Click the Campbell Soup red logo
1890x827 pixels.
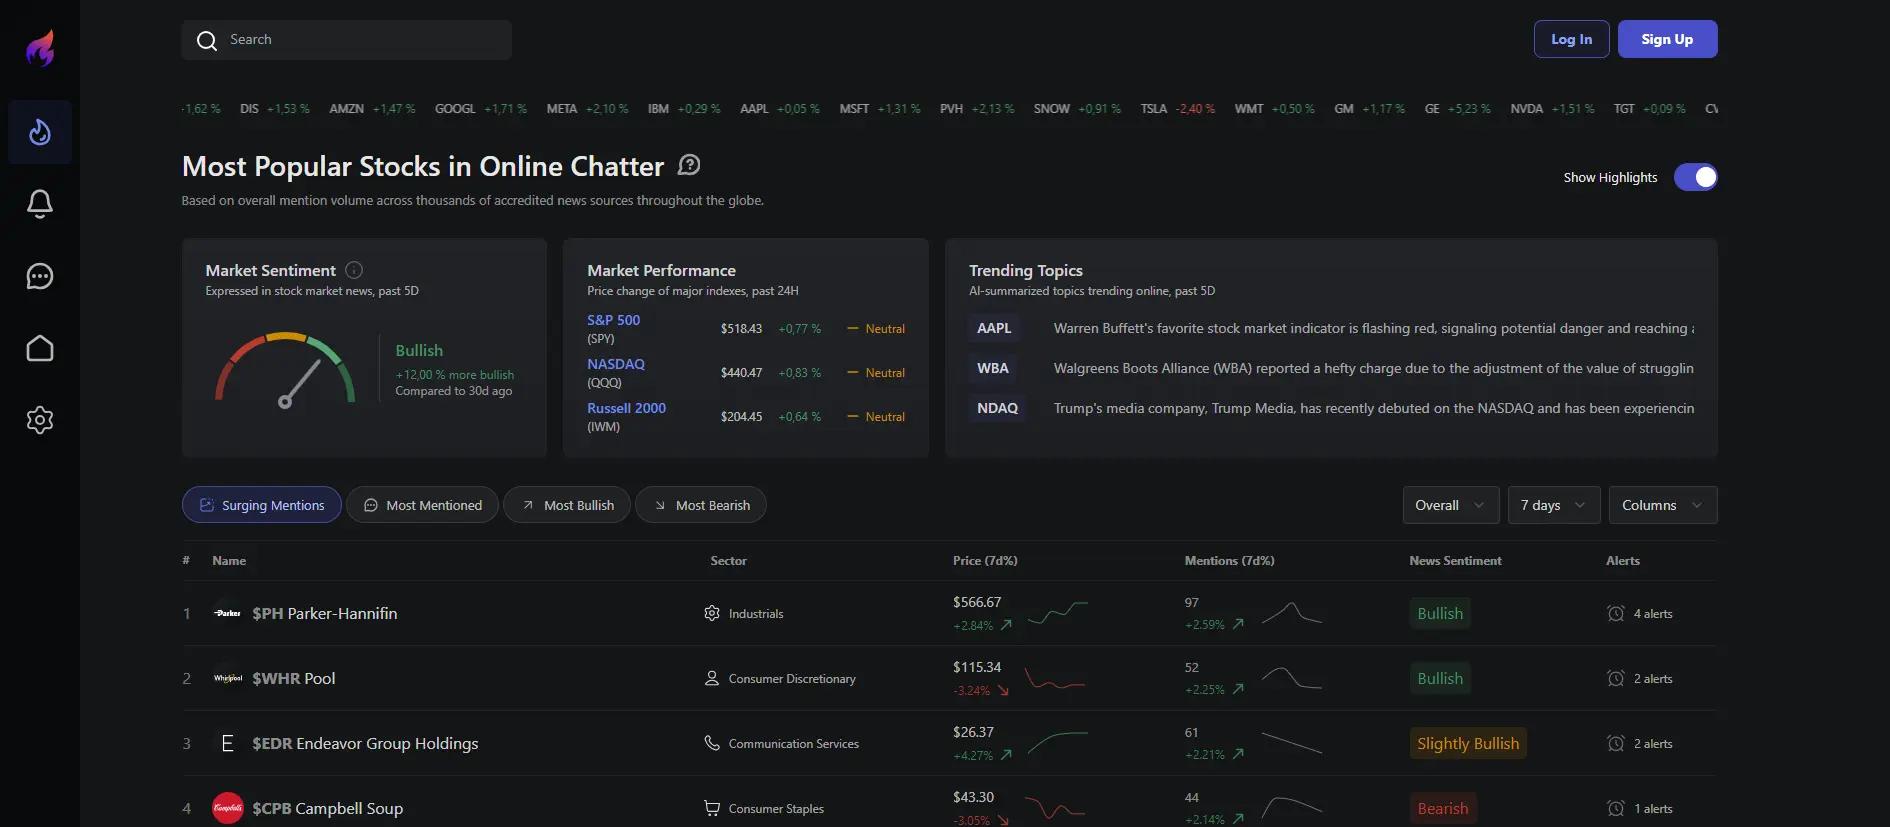click(x=227, y=808)
